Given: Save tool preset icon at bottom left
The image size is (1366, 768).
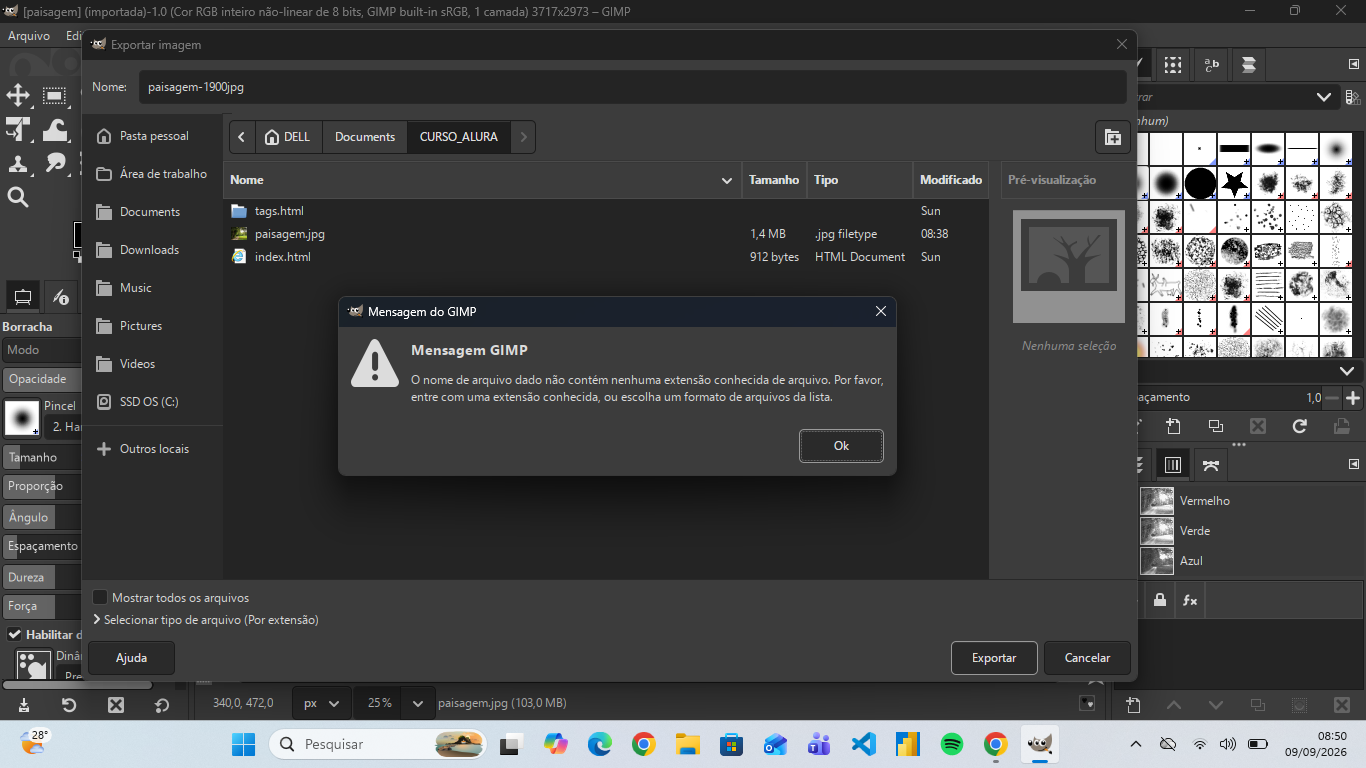Looking at the screenshot, I should tap(23, 705).
